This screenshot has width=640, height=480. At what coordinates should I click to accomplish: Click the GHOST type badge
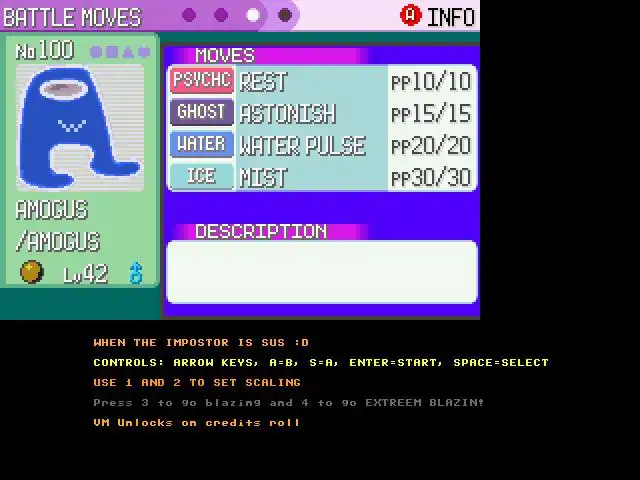pyautogui.click(x=202, y=112)
